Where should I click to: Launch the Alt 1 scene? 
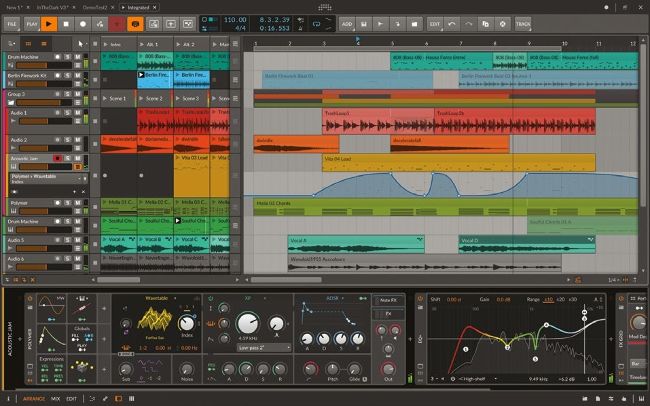(x=141, y=44)
